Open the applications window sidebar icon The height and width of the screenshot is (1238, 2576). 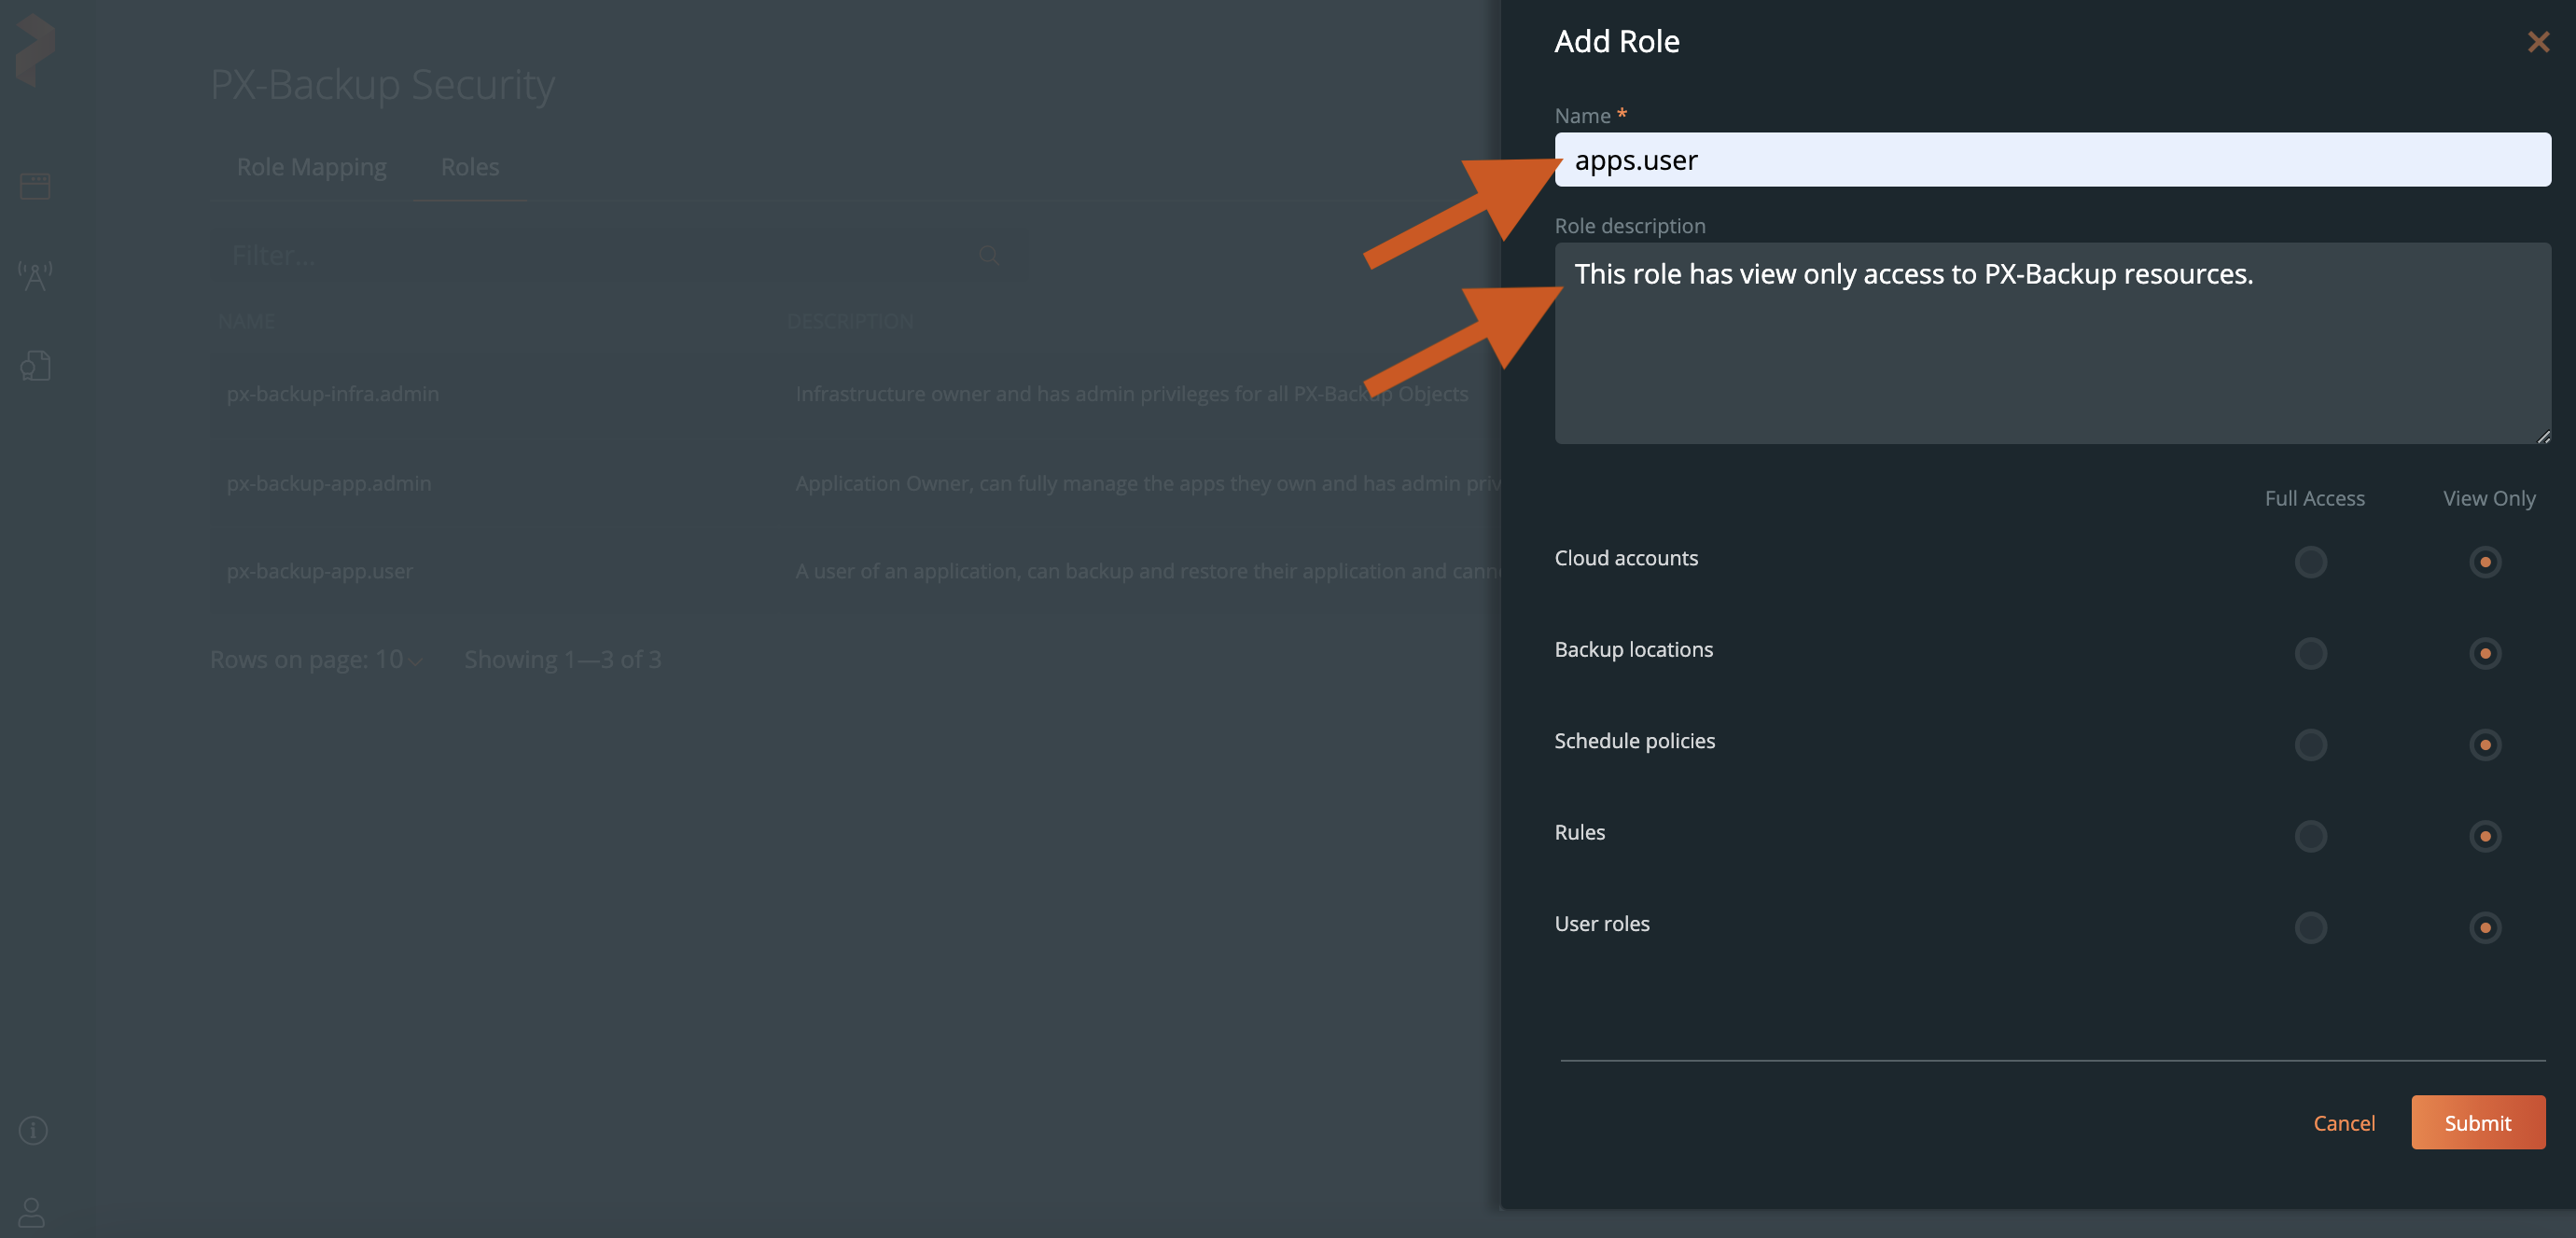(35, 186)
